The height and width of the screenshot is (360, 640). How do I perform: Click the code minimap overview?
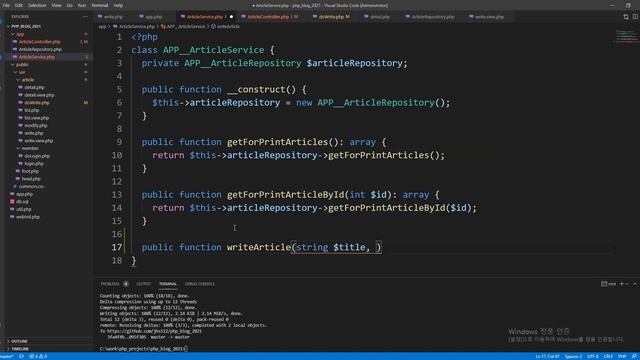(626, 36)
